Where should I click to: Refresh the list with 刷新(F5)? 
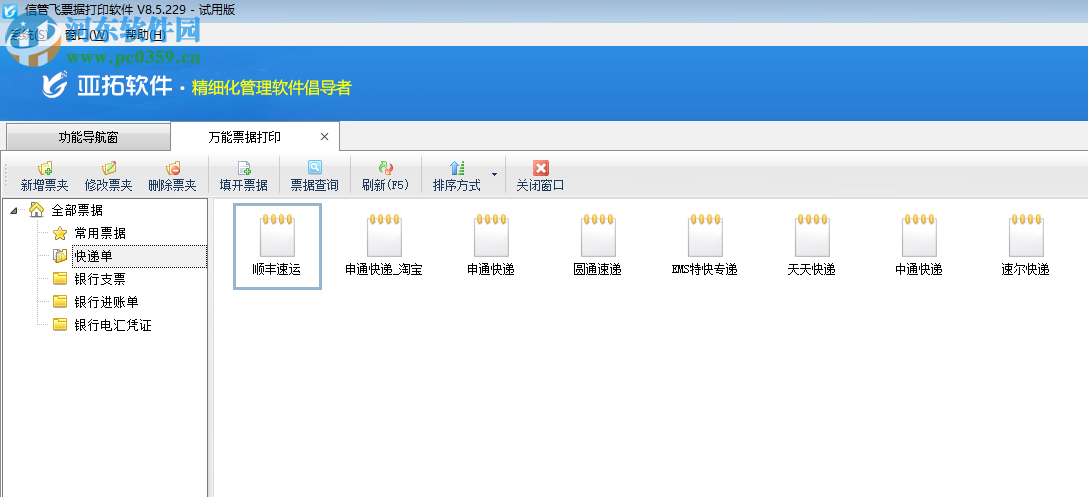point(386,176)
